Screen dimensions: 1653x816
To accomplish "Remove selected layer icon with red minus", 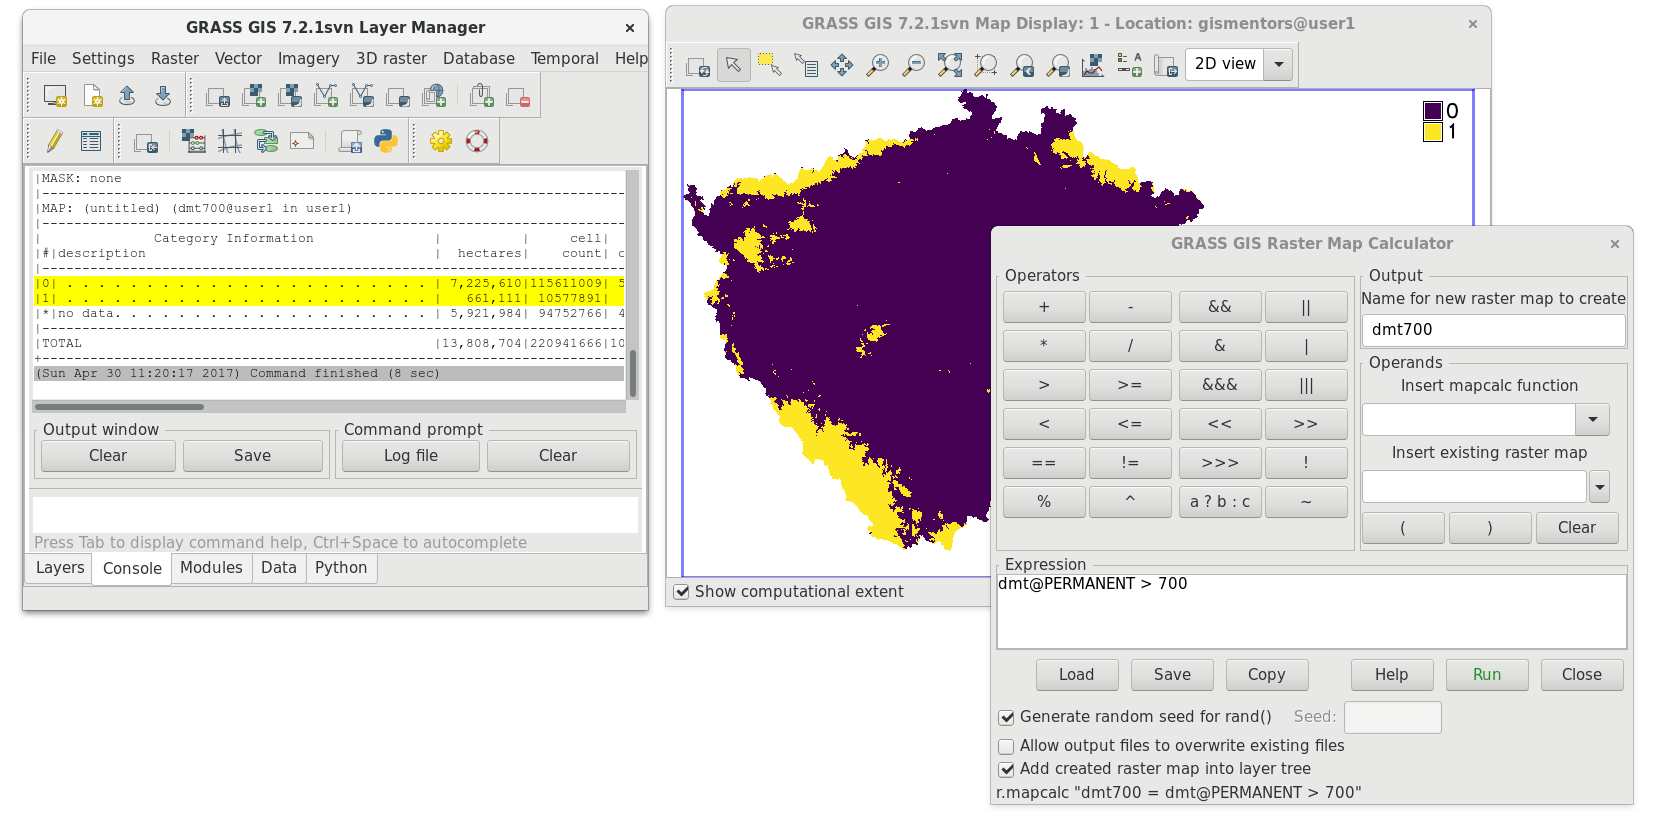I will point(518,96).
